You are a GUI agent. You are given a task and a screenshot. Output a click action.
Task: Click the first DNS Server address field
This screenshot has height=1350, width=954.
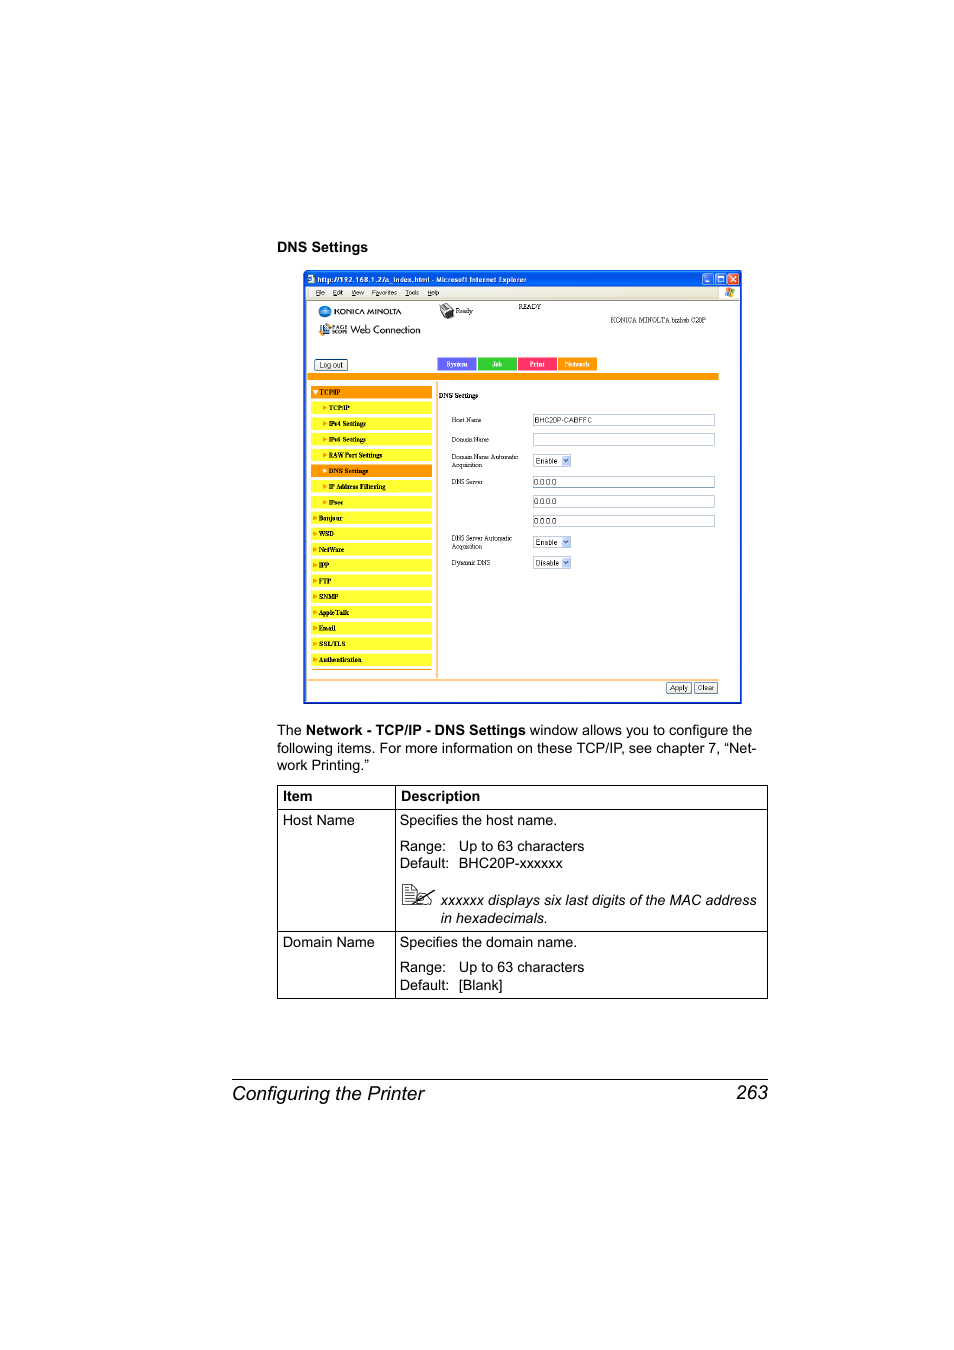[624, 482]
